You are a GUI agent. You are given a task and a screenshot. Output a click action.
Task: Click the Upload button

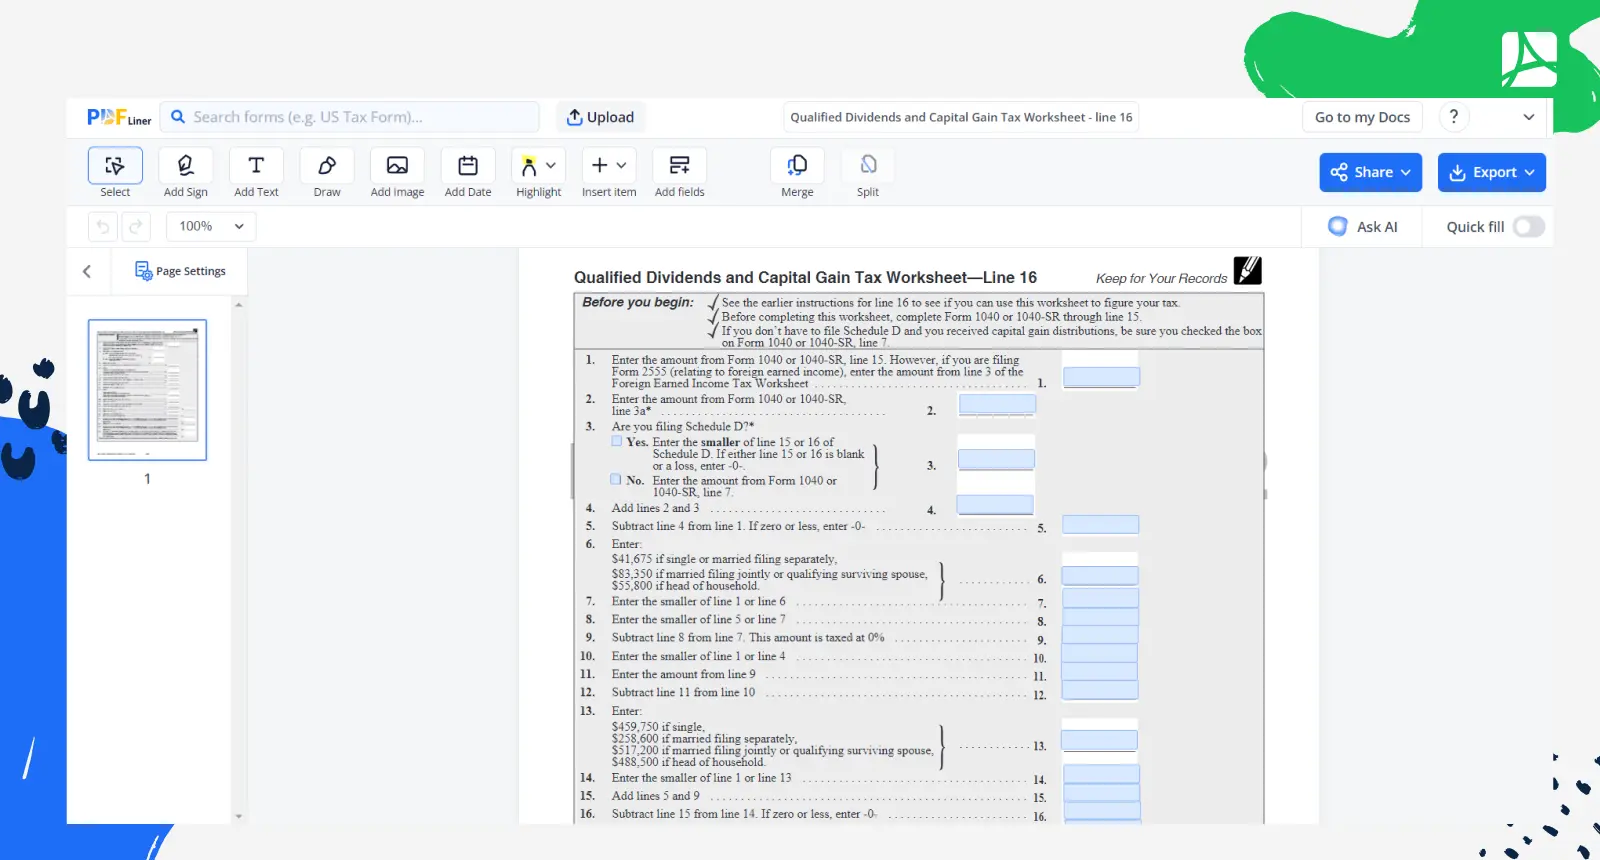tap(600, 117)
